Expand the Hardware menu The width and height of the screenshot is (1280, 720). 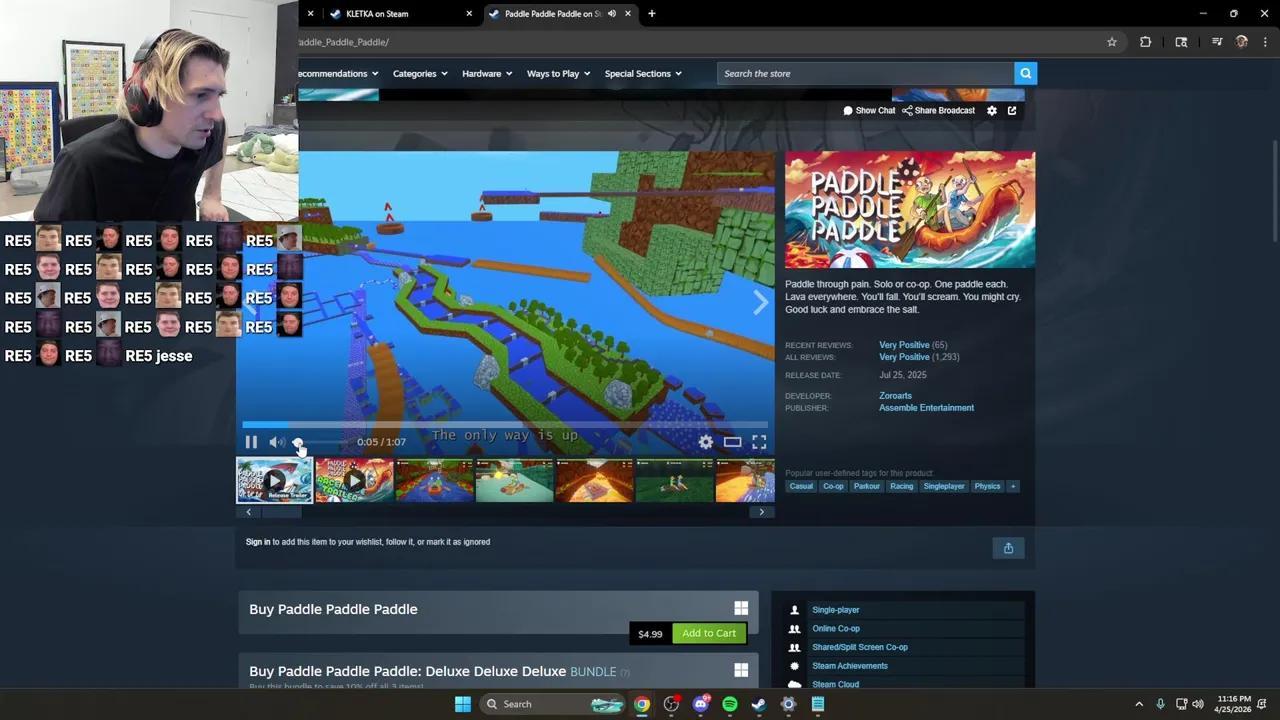point(487,73)
